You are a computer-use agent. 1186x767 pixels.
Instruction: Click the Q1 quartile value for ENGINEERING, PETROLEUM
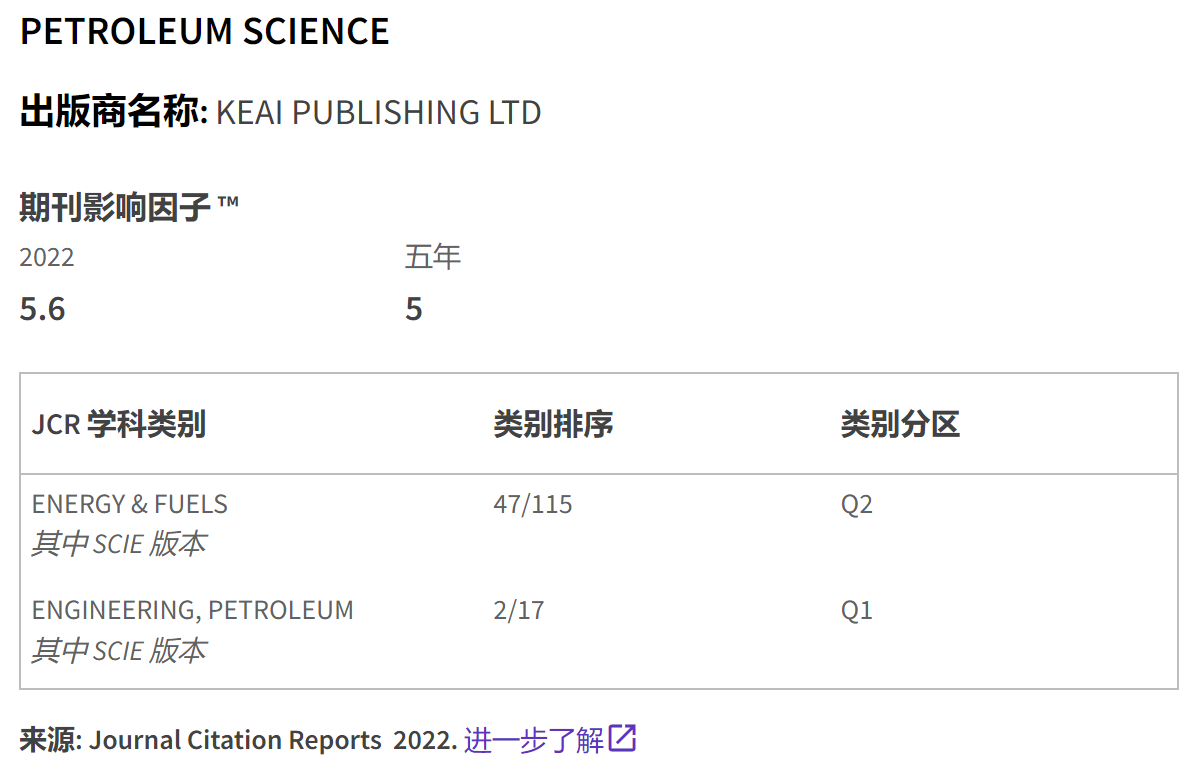click(x=856, y=610)
